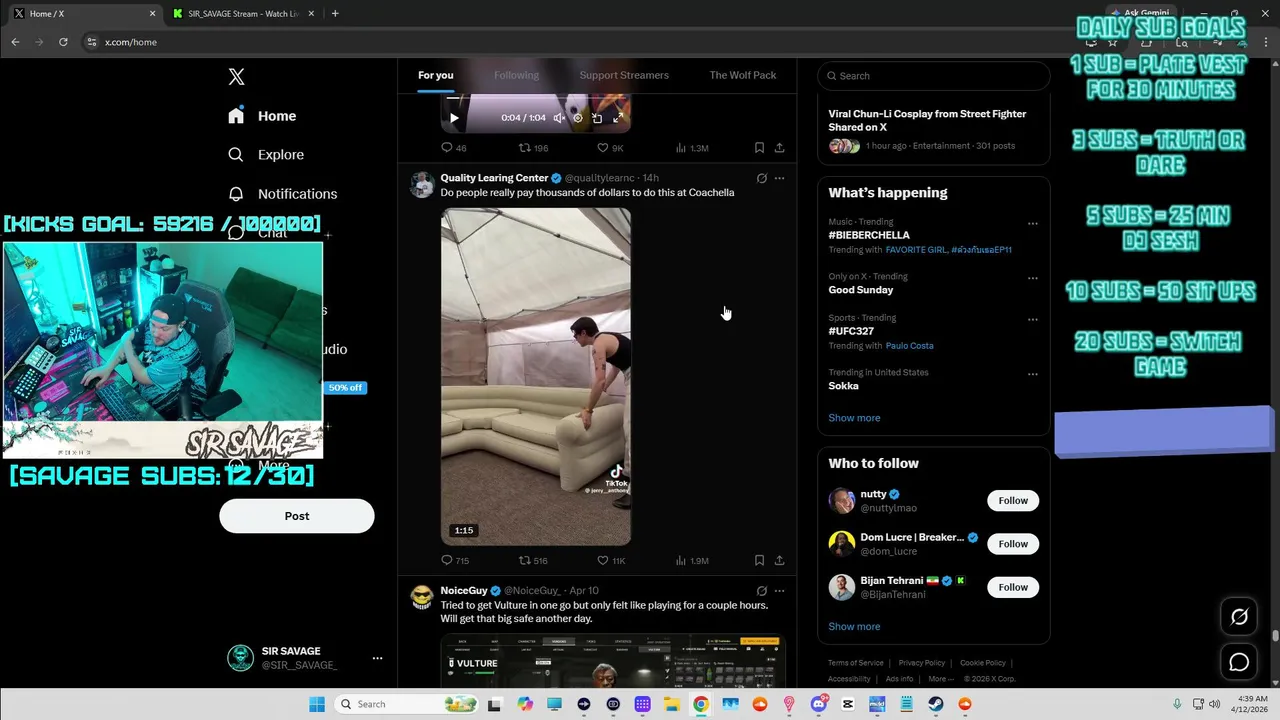Open the Paulo Costa trending link
The height and width of the screenshot is (720, 1280).
pyautogui.click(x=909, y=346)
